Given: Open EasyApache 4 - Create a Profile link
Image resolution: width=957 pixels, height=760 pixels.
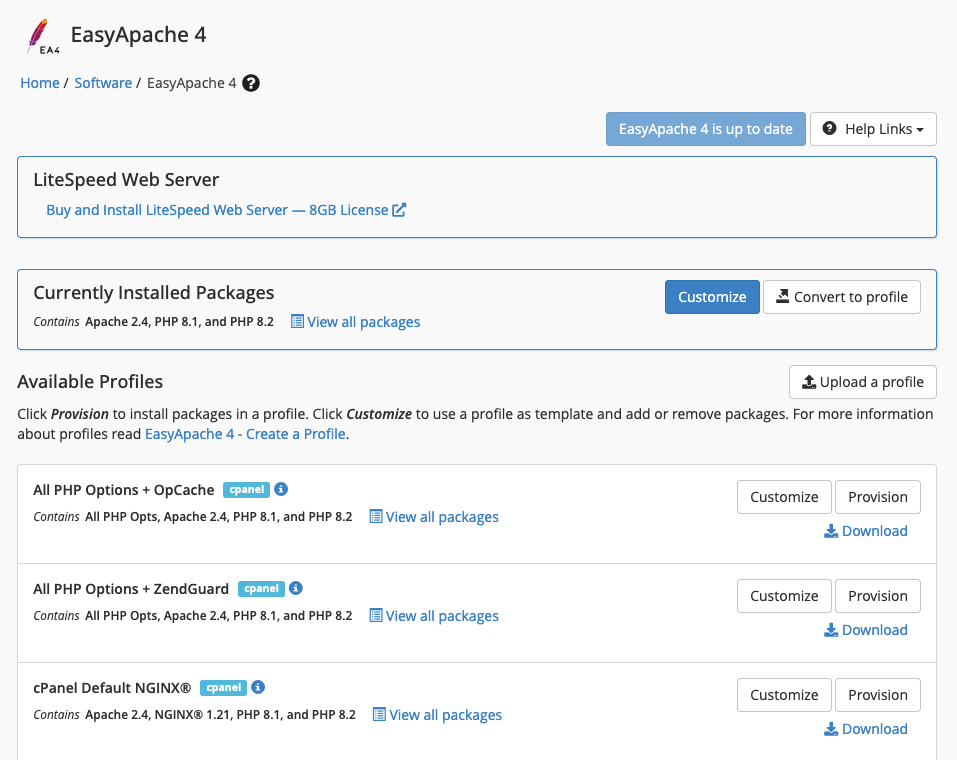Looking at the screenshot, I should (x=245, y=434).
